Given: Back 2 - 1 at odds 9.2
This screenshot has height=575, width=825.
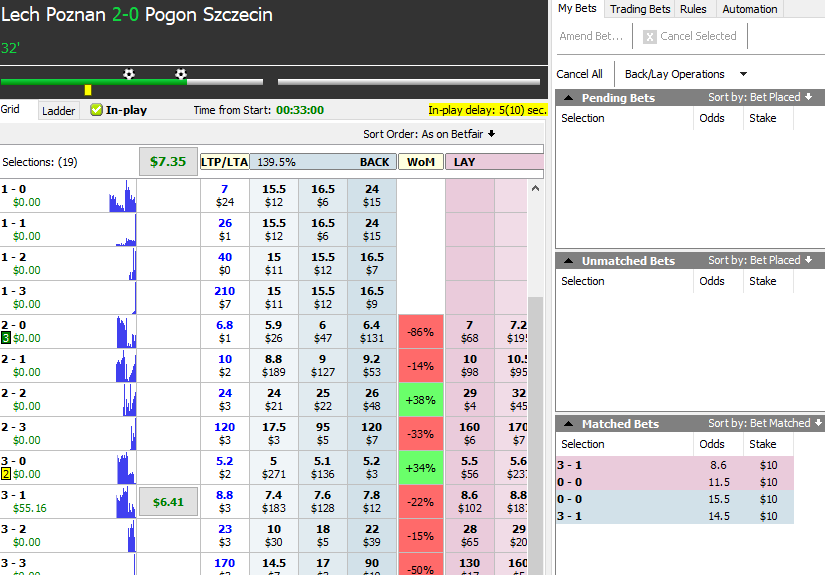Looking at the screenshot, I should pos(371,366).
